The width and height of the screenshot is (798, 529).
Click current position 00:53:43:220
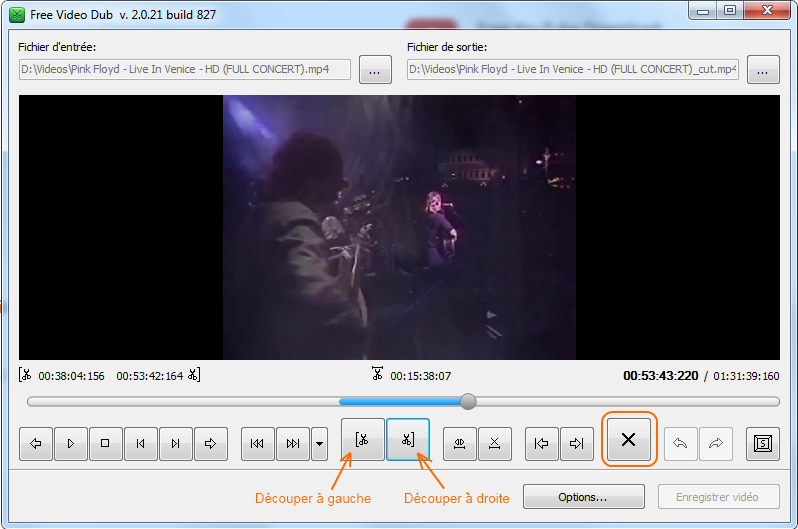tap(661, 376)
